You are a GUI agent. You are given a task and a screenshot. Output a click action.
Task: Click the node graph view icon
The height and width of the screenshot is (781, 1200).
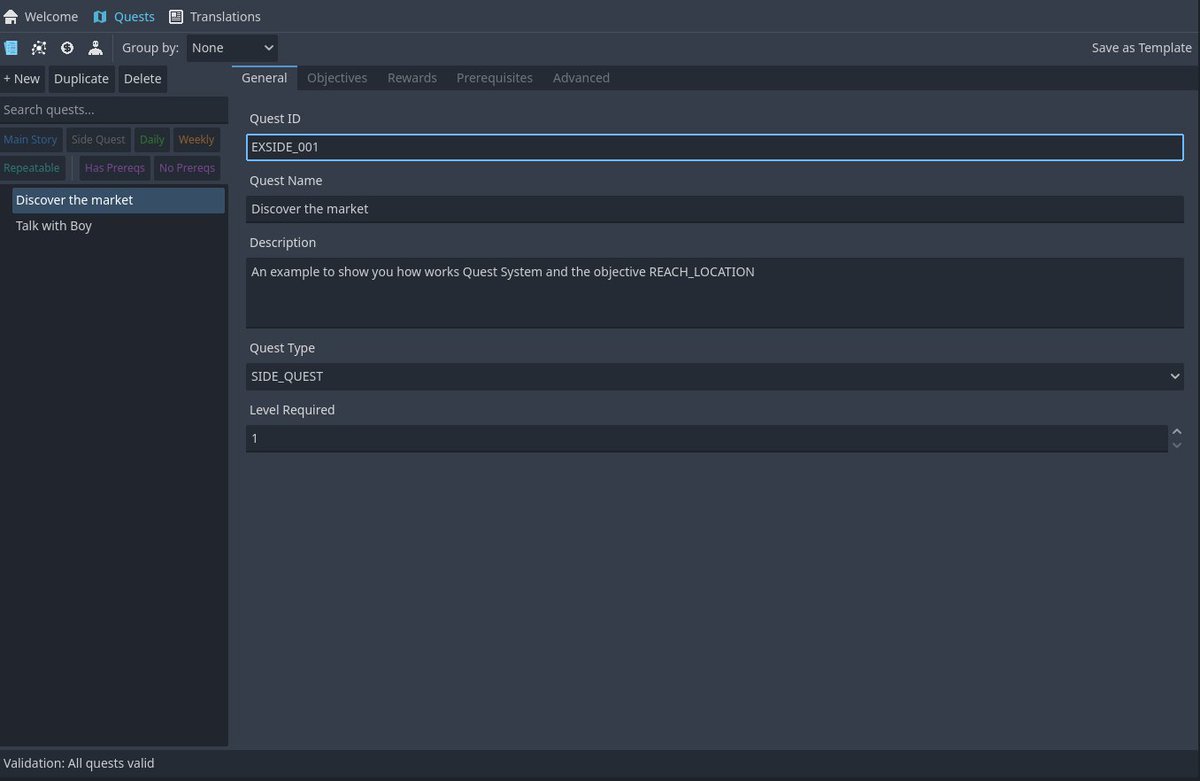(39, 48)
